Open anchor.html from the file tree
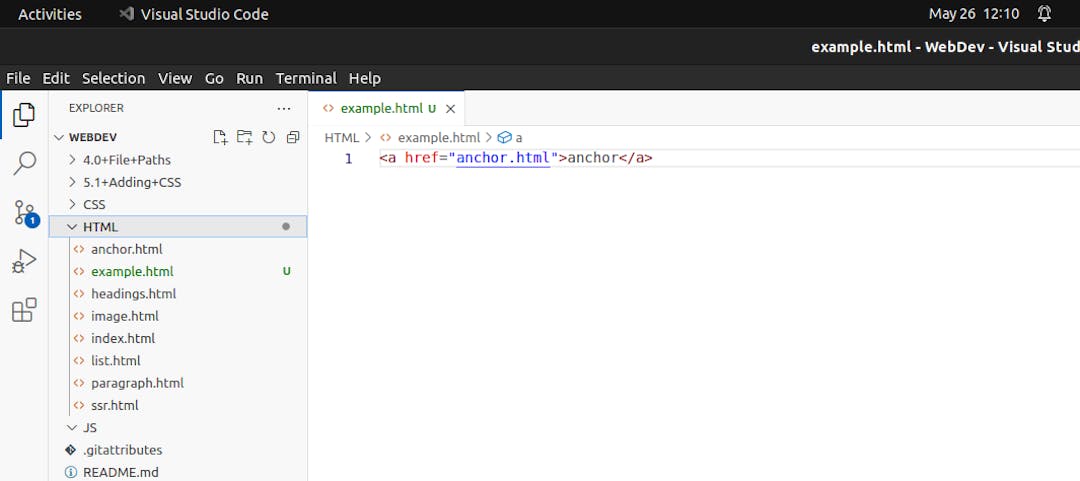The image size is (1080, 481). (126, 249)
